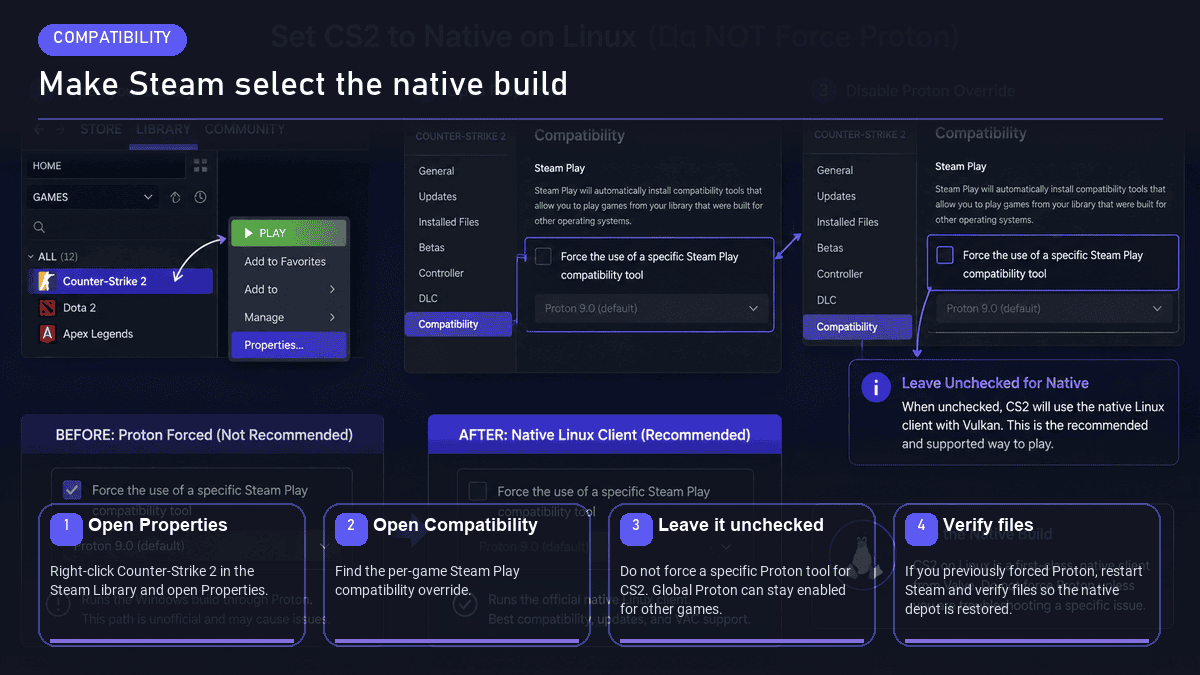1200x675 pixels.
Task: Tick the Steam Play checkbox in right Compatibility panel
Action: 944,255
